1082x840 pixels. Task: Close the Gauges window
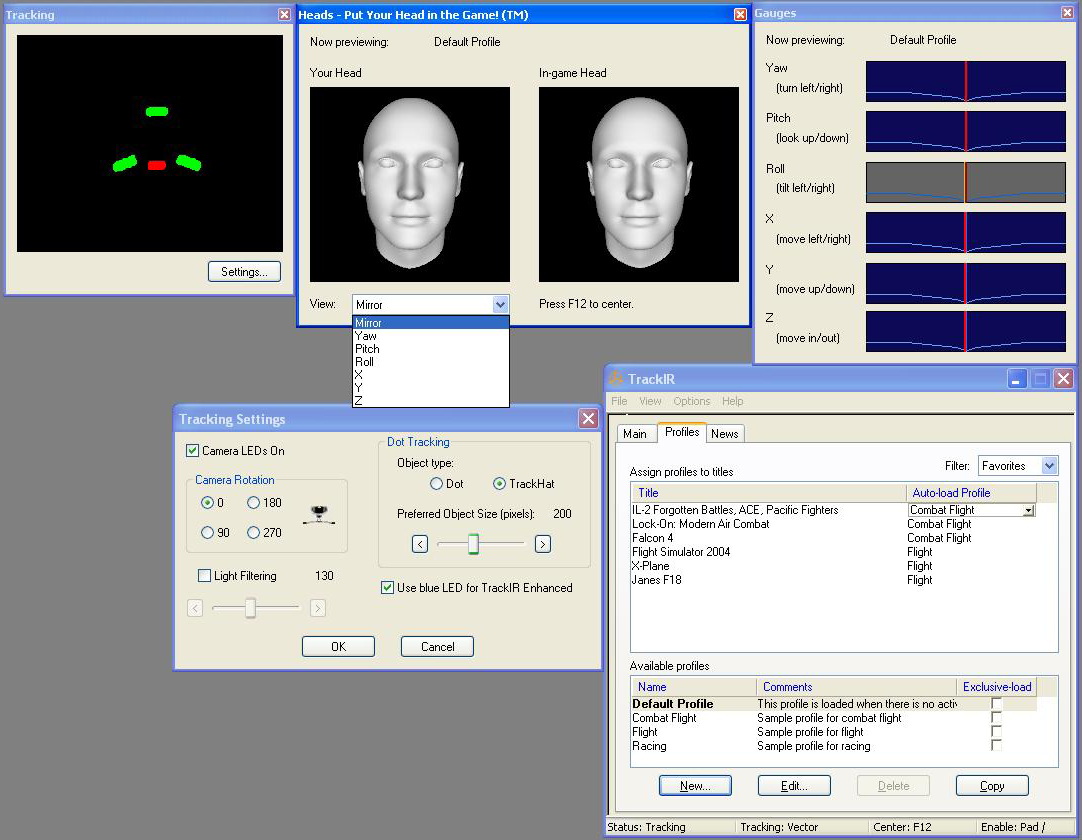click(1066, 12)
